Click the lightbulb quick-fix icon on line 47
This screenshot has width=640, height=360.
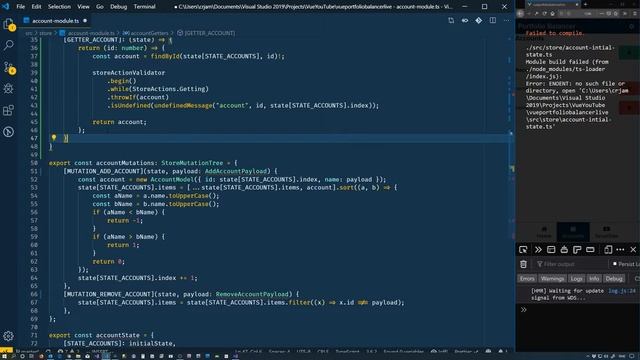point(54,138)
